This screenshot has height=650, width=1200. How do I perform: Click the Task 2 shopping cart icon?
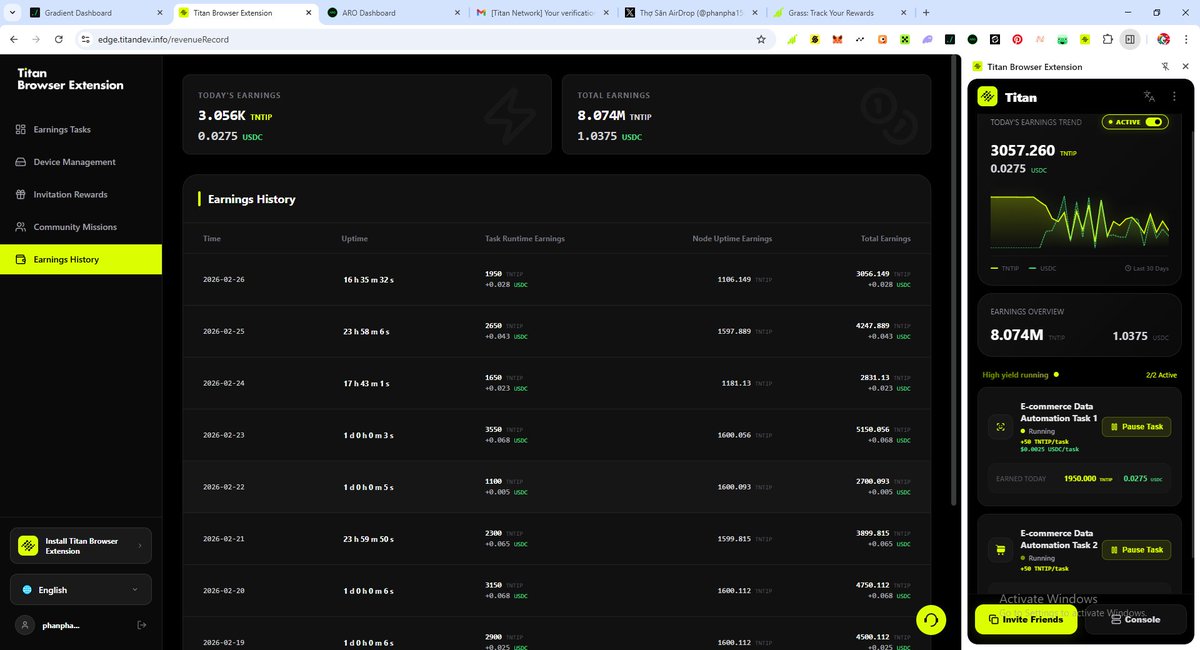[1000, 550]
